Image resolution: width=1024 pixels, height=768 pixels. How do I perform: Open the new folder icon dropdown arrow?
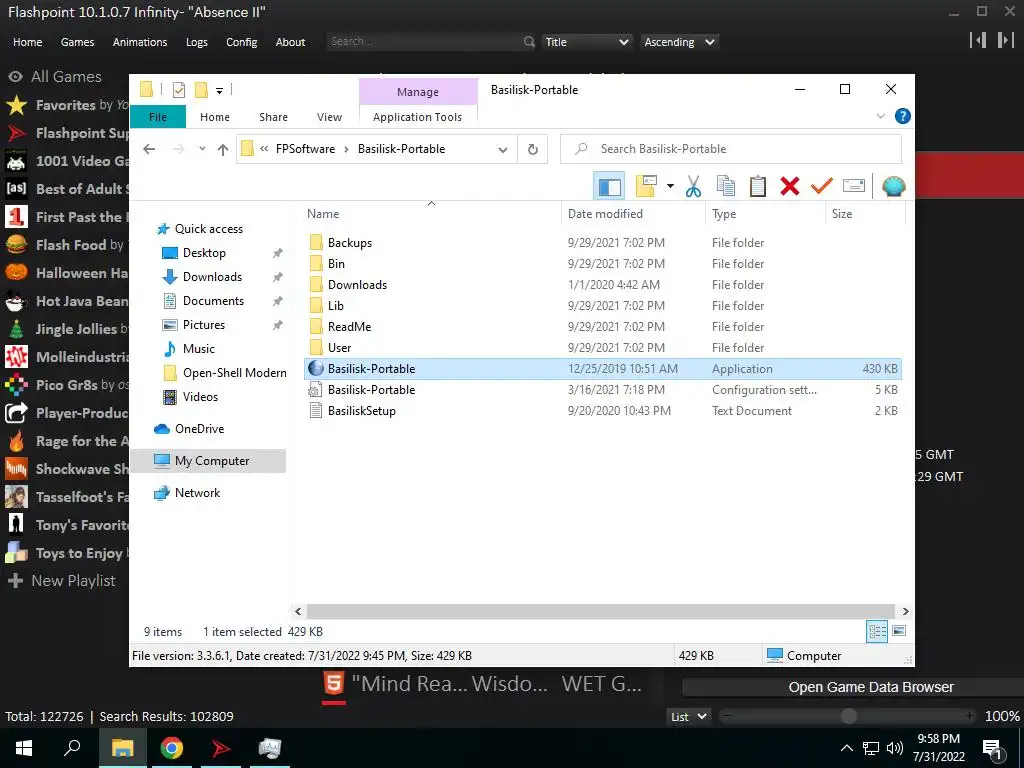[670, 186]
